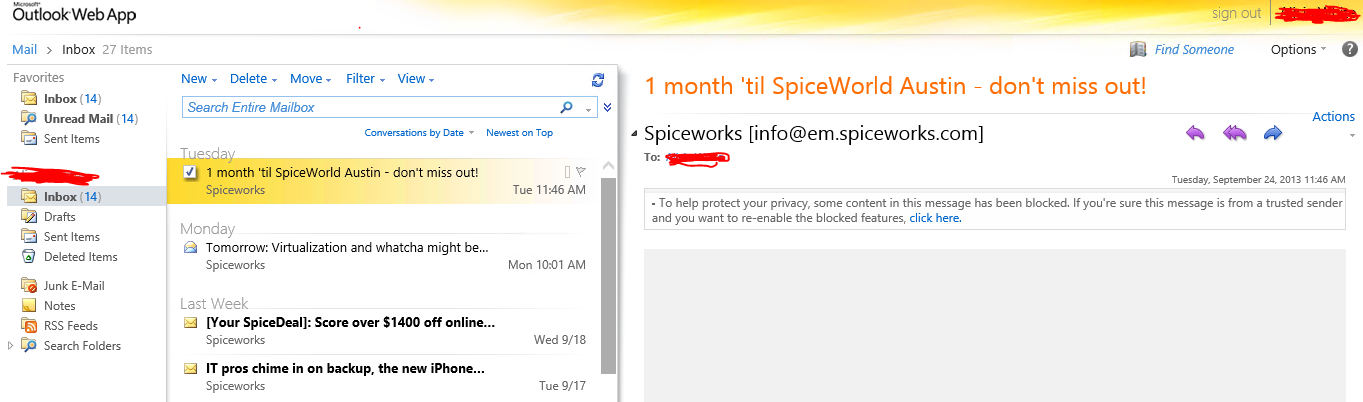The height and width of the screenshot is (402, 1363).
Task: Refresh the mailbox with the sync icon
Action: (598, 80)
